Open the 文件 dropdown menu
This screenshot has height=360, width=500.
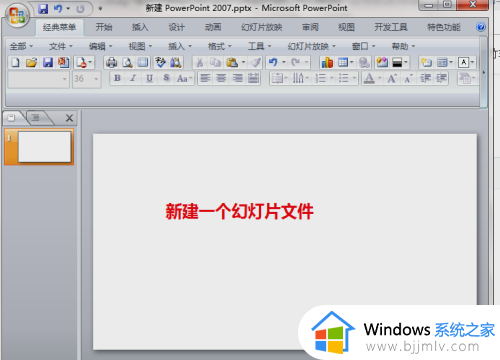click(61, 46)
